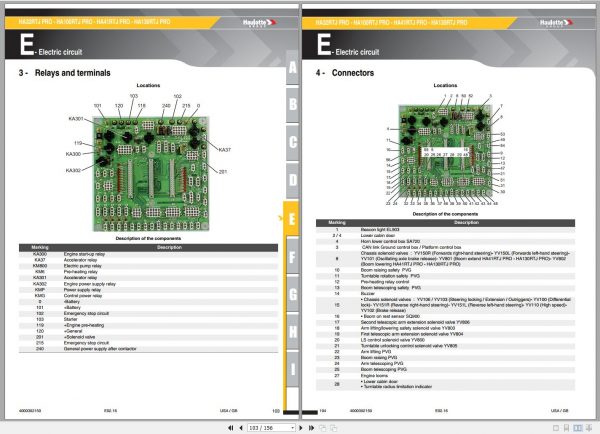Open section tab F
Screen dimensions: 600x434
(292, 256)
